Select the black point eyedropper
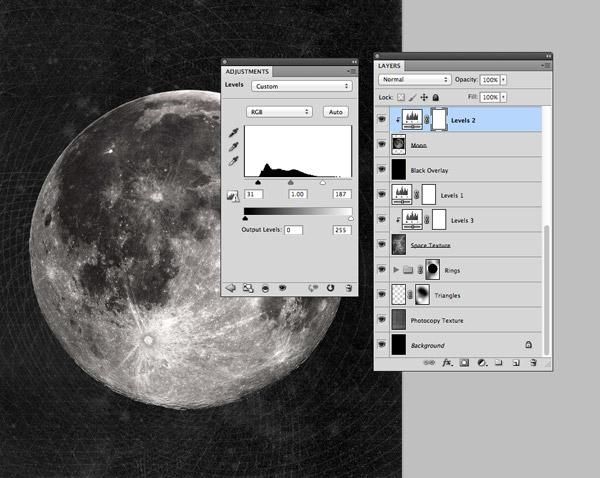Viewport: 600px width, 478px height. tap(233, 132)
